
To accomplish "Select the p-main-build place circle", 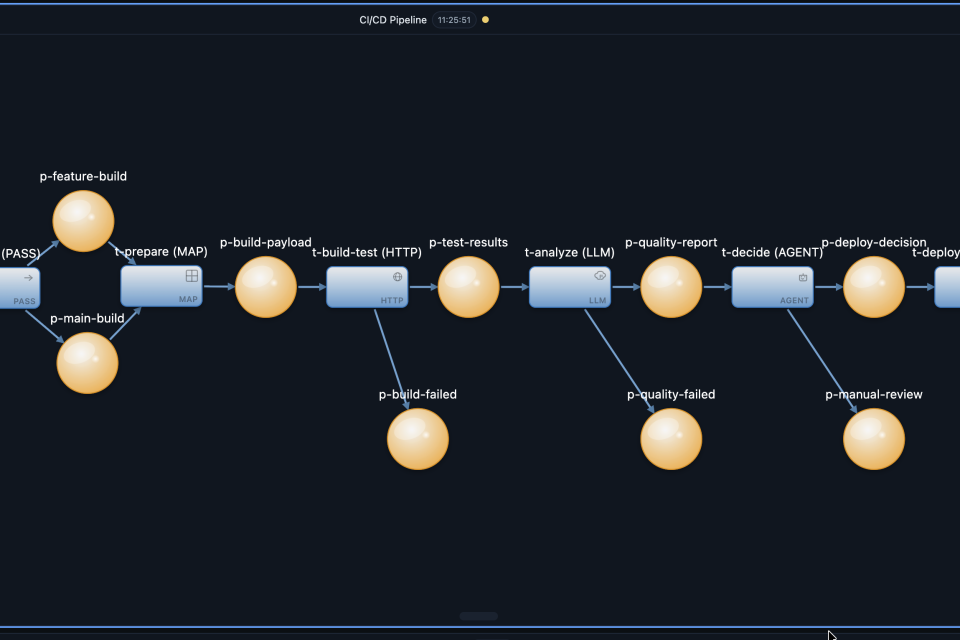I will click(87, 363).
